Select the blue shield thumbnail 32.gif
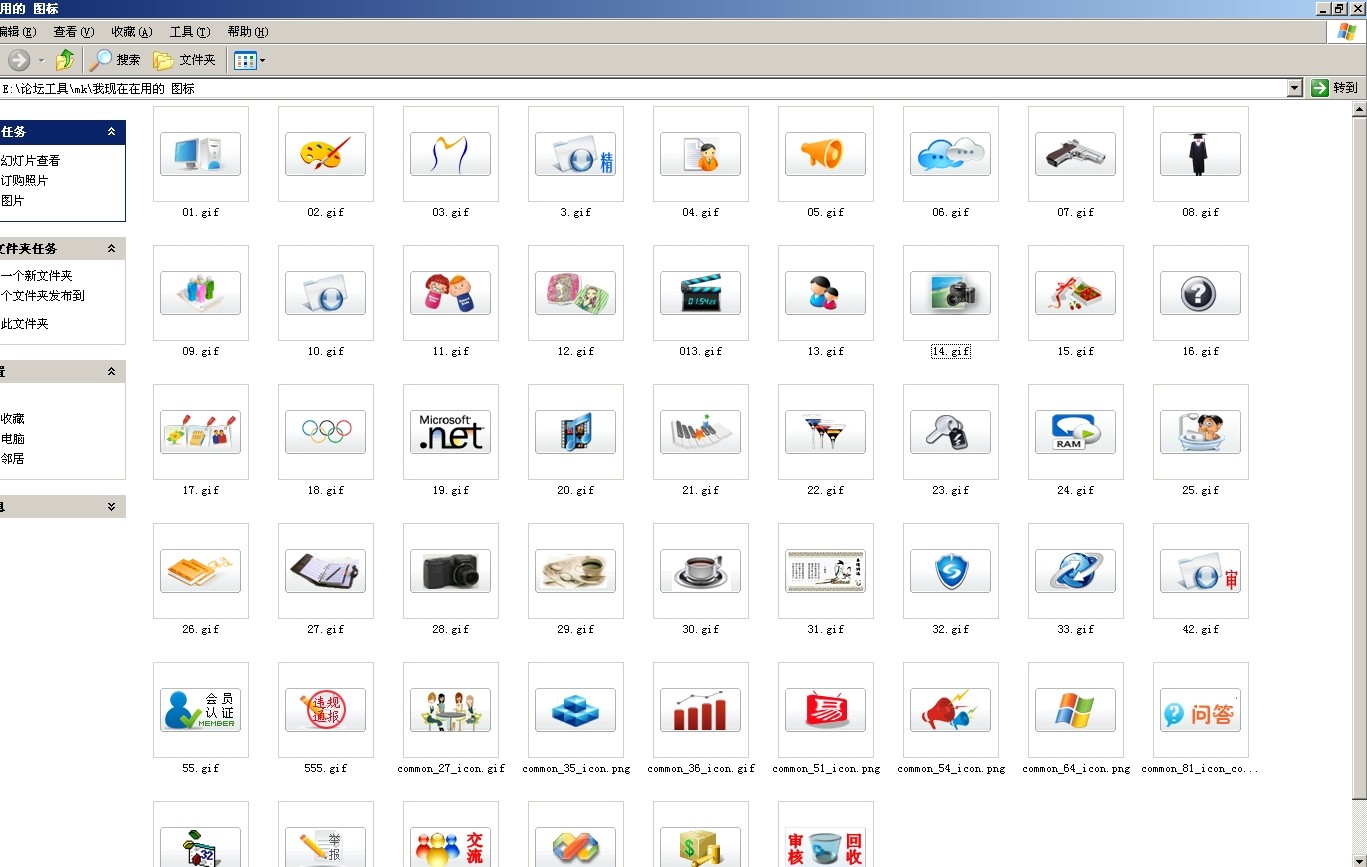The height and width of the screenshot is (867, 1367). point(951,571)
